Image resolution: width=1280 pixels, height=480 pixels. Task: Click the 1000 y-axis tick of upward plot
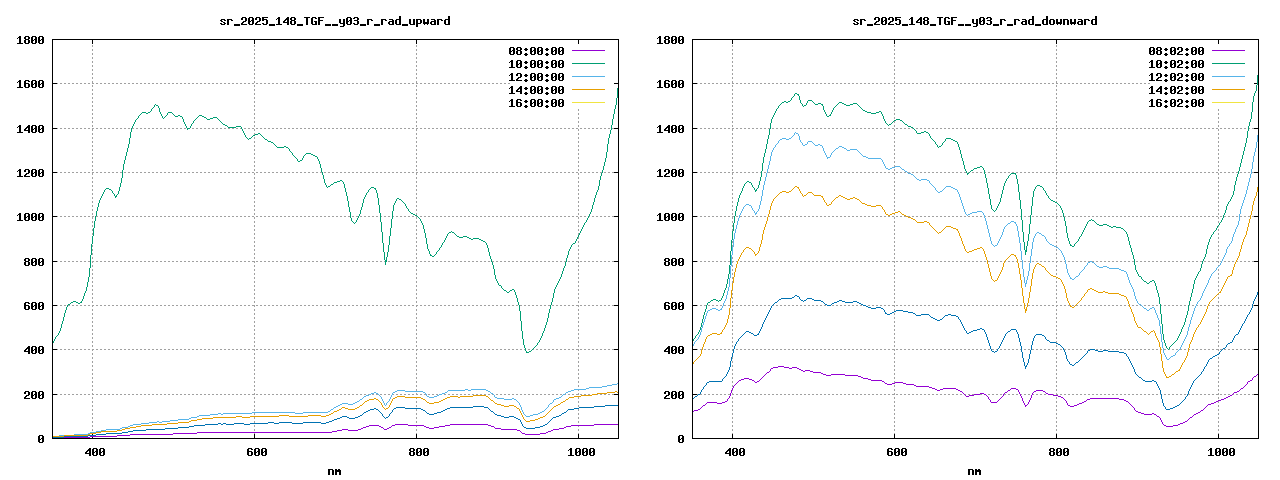[30, 218]
